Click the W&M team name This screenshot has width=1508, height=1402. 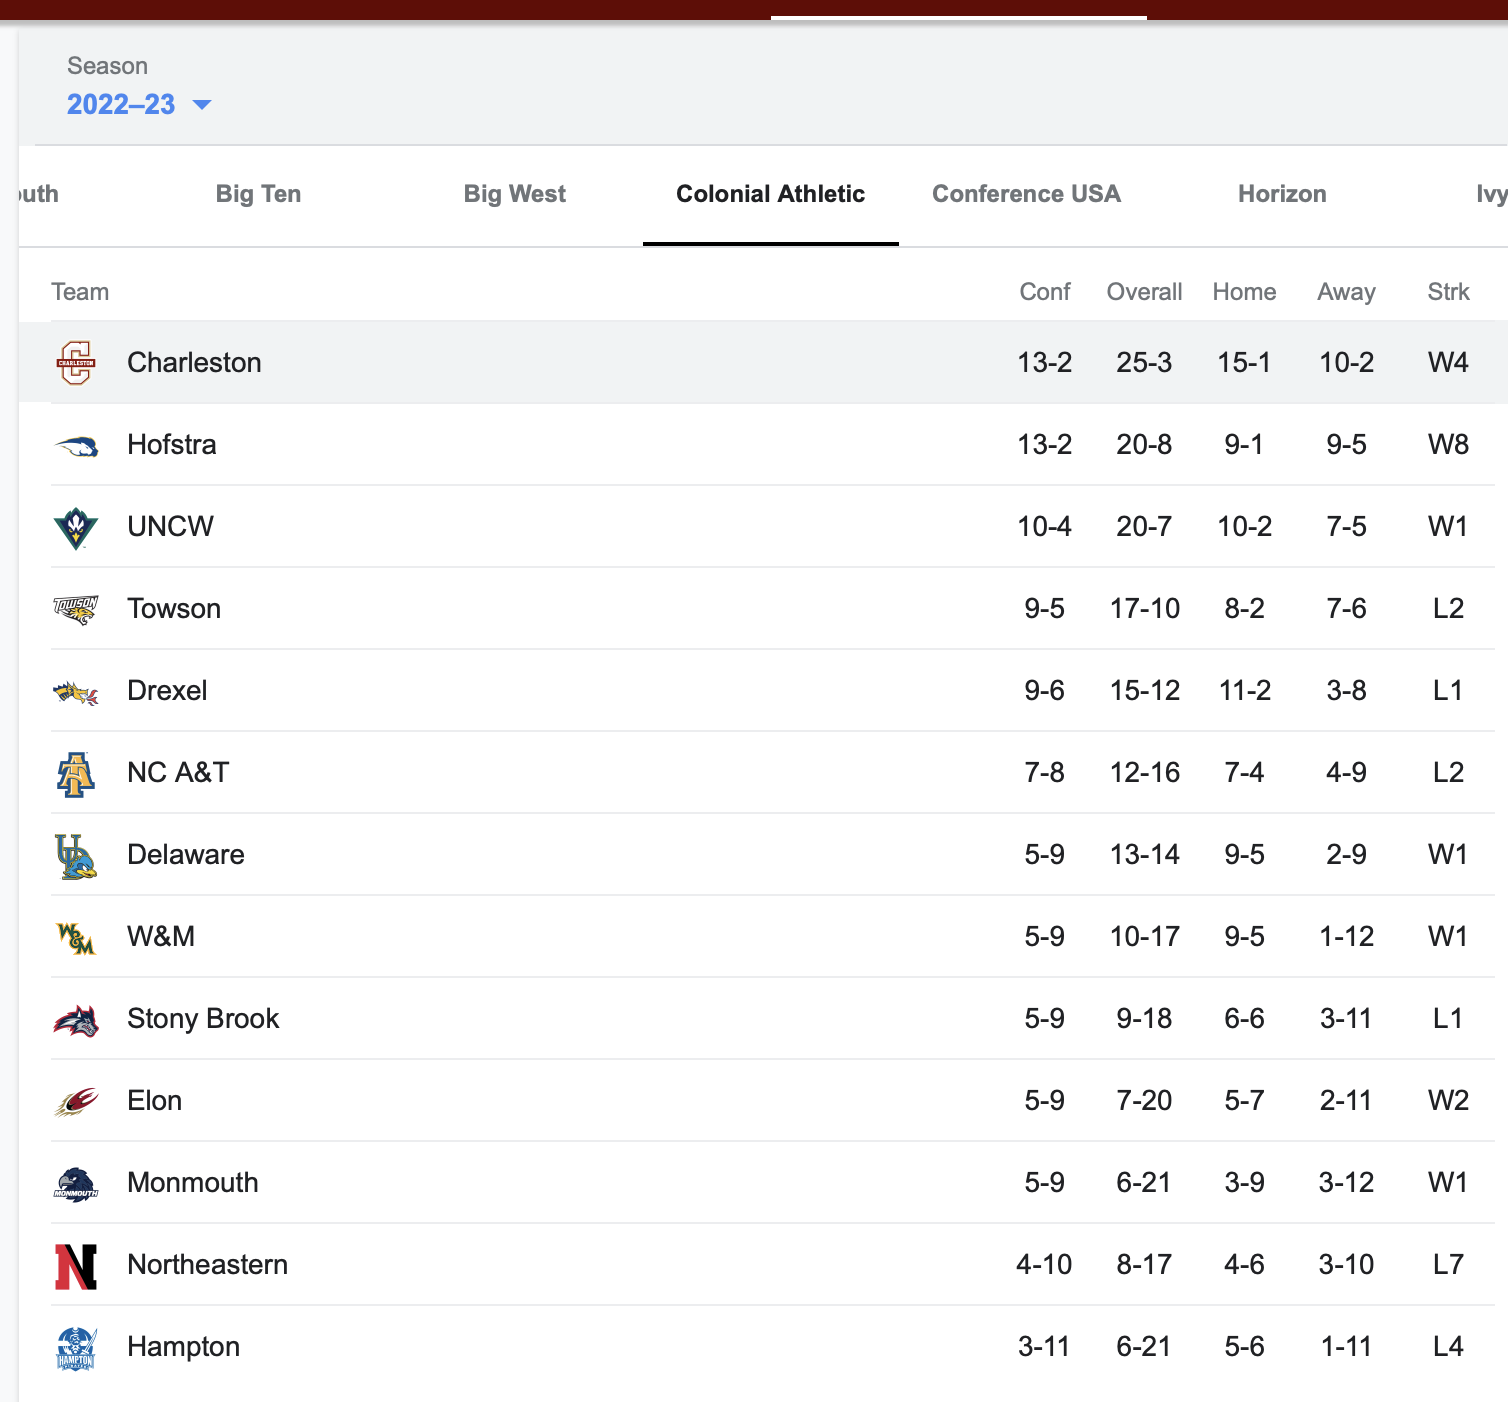point(161,936)
